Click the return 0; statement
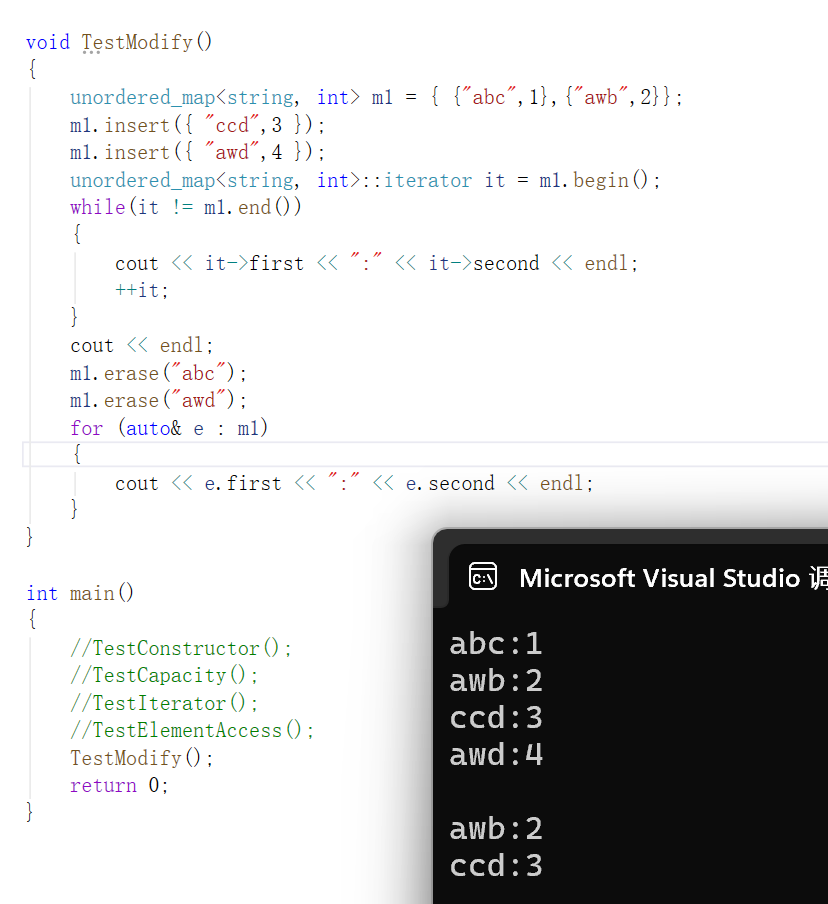 coord(119,785)
